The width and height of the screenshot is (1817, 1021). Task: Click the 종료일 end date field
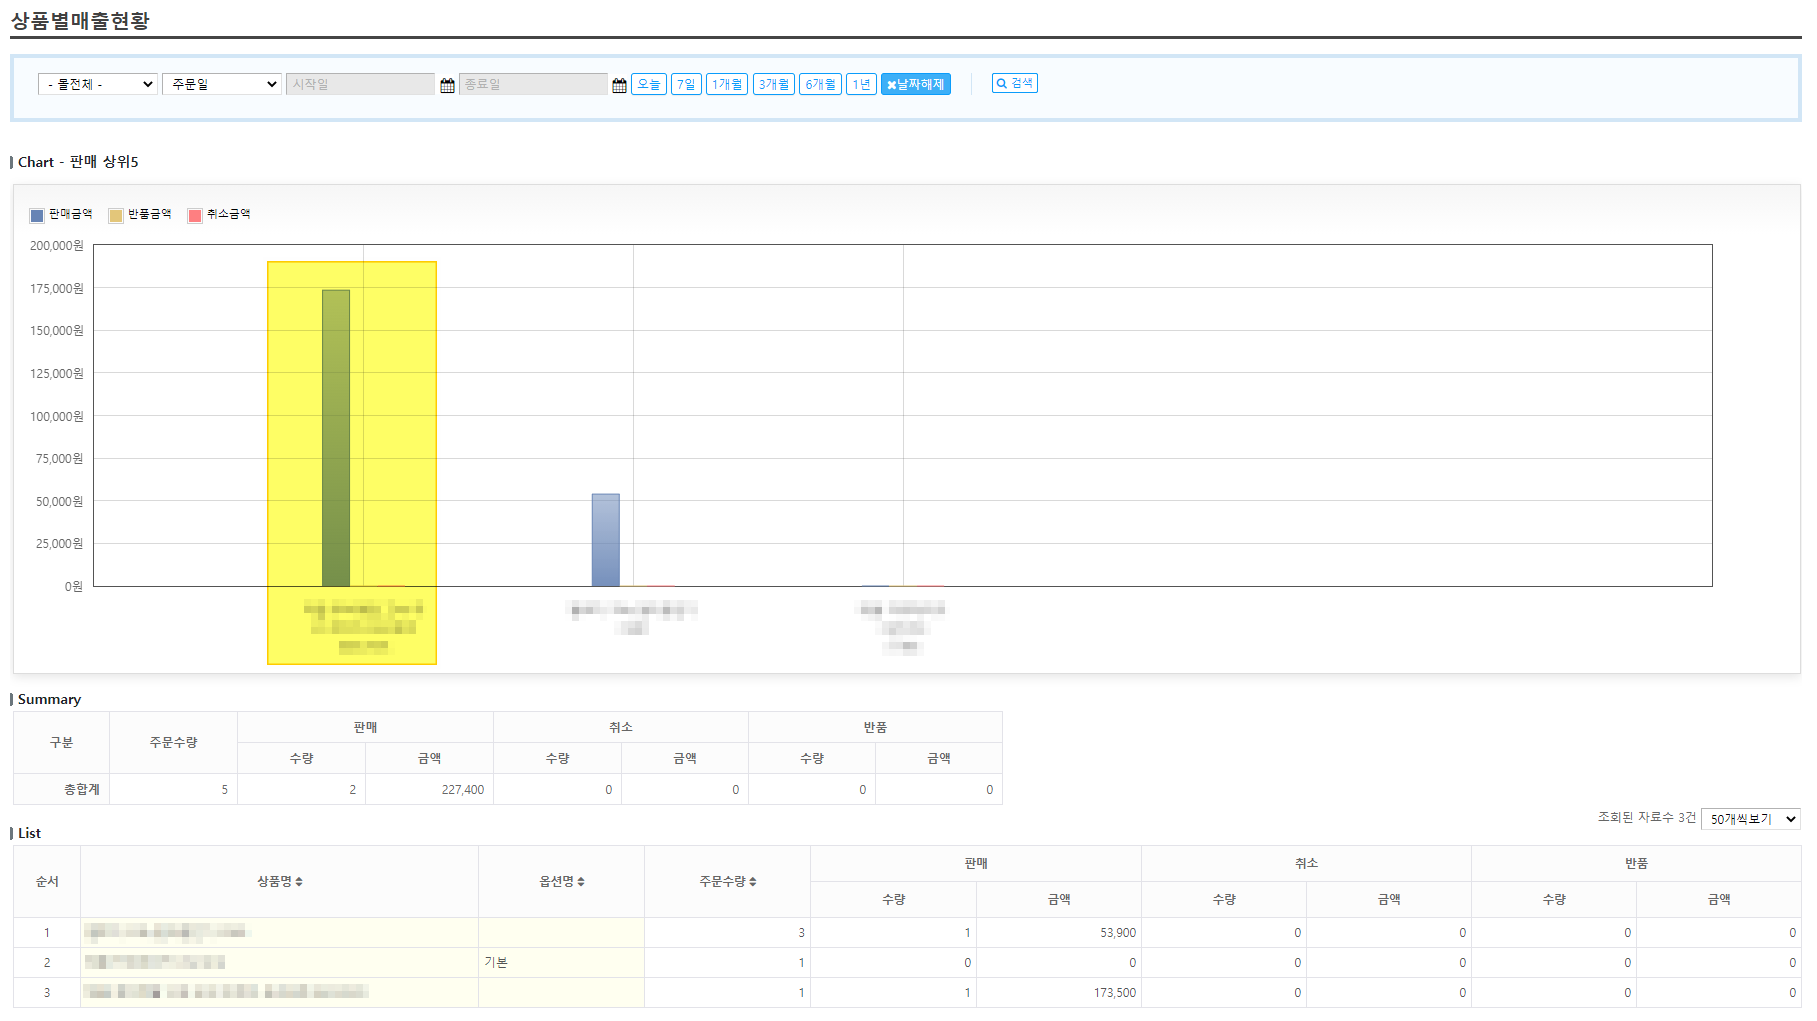tap(532, 85)
